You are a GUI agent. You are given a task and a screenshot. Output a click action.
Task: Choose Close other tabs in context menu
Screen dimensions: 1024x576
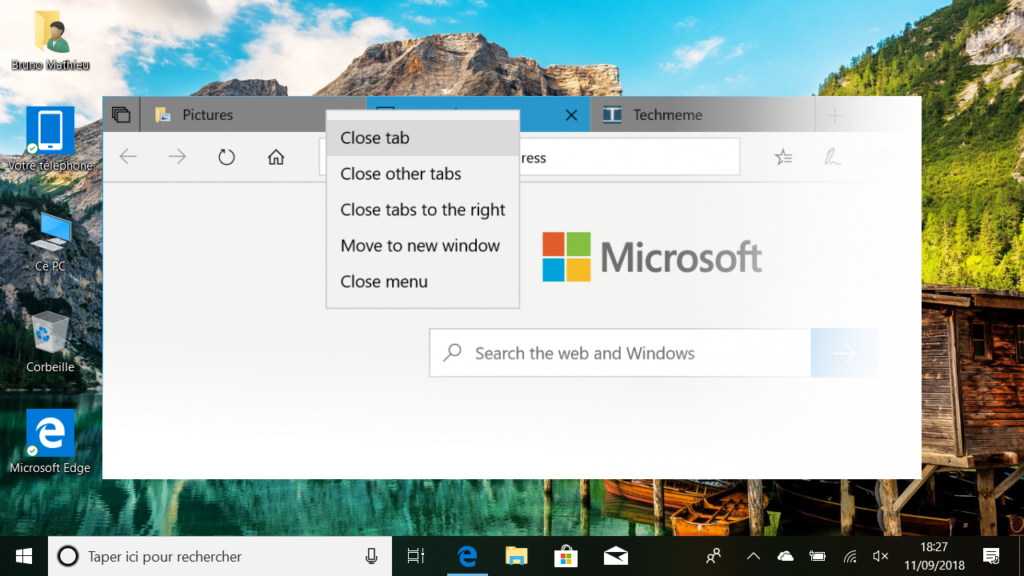tap(423, 174)
